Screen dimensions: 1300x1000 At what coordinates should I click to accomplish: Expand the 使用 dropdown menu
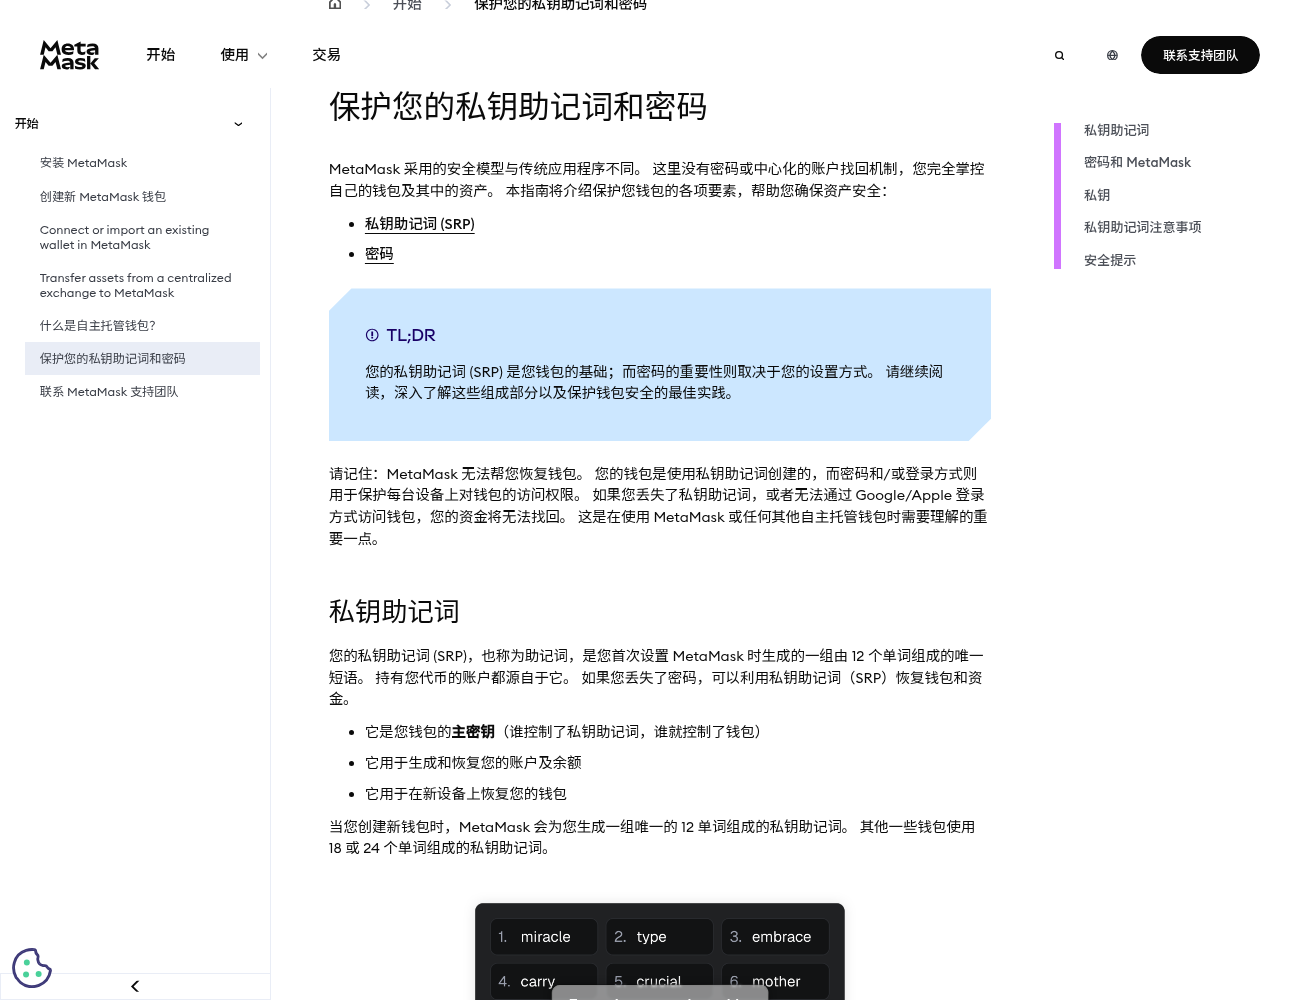[x=244, y=55]
